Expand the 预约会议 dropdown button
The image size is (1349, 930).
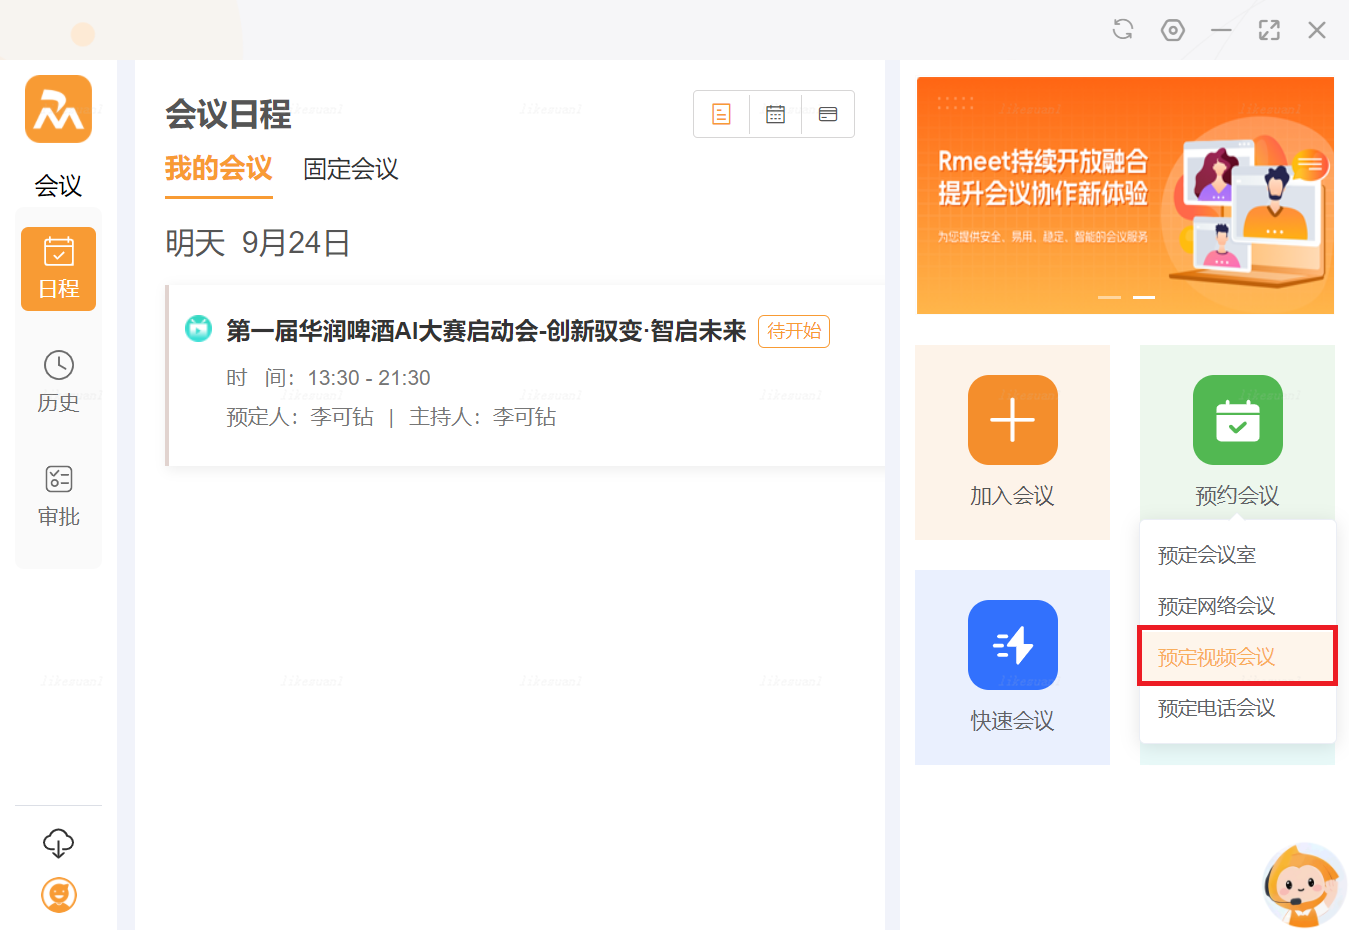(1237, 440)
